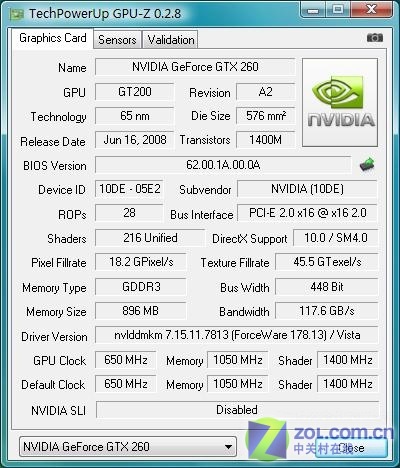Screen dimensions: 400x468
Task: Click DirectX Support field 10.0 / SM4.0
Action: [x=336, y=238]
